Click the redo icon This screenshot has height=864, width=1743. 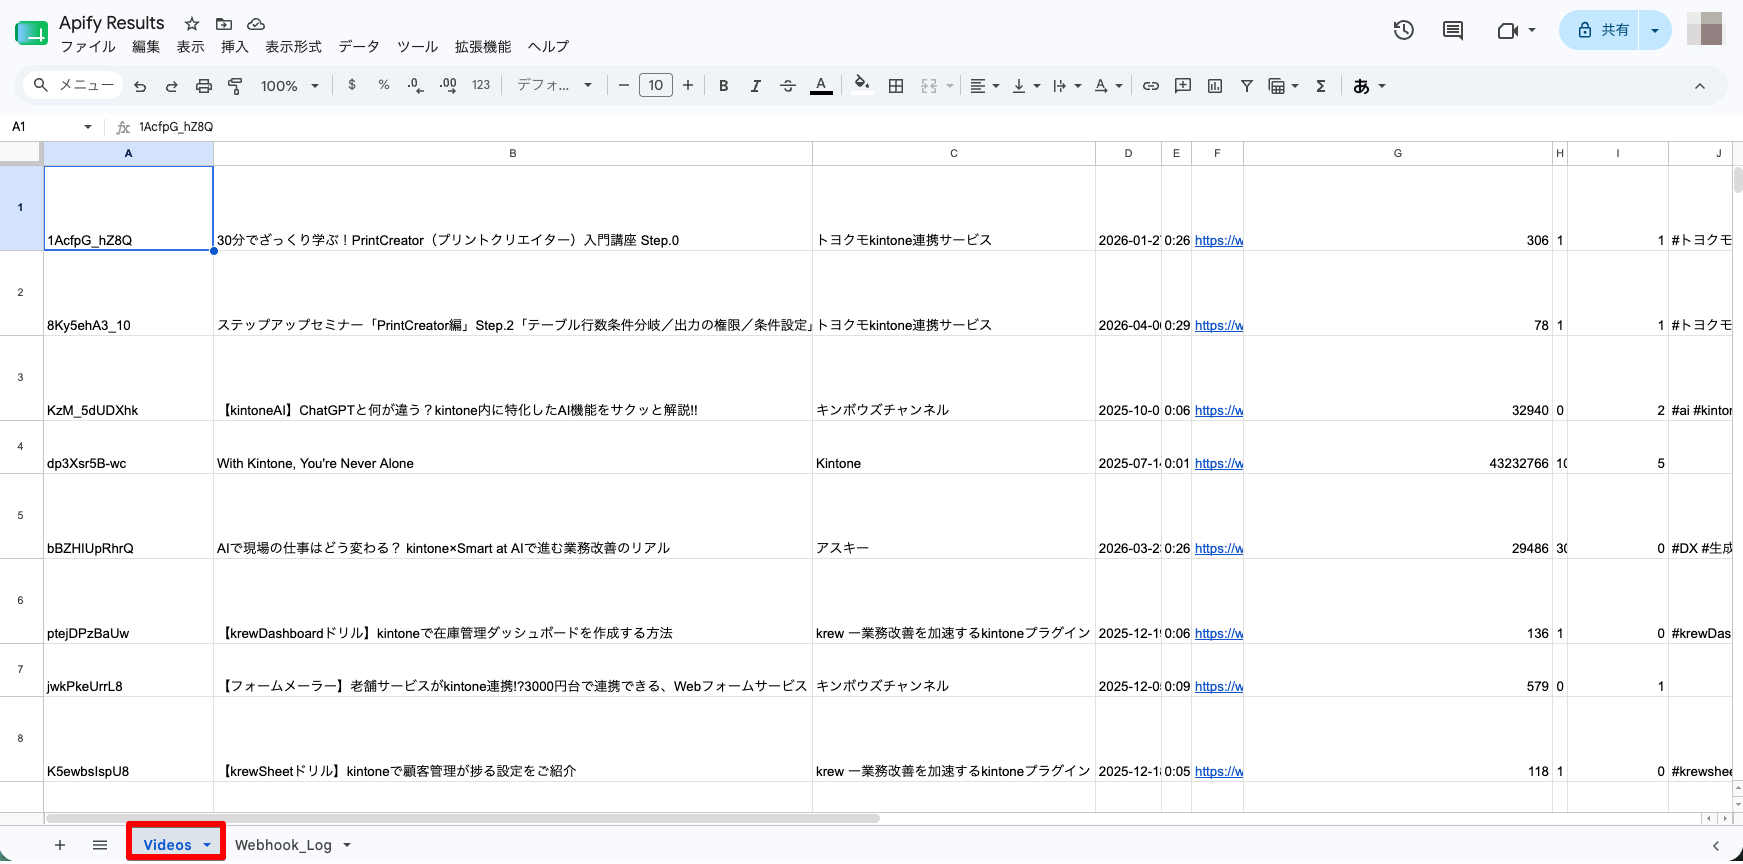172,86
